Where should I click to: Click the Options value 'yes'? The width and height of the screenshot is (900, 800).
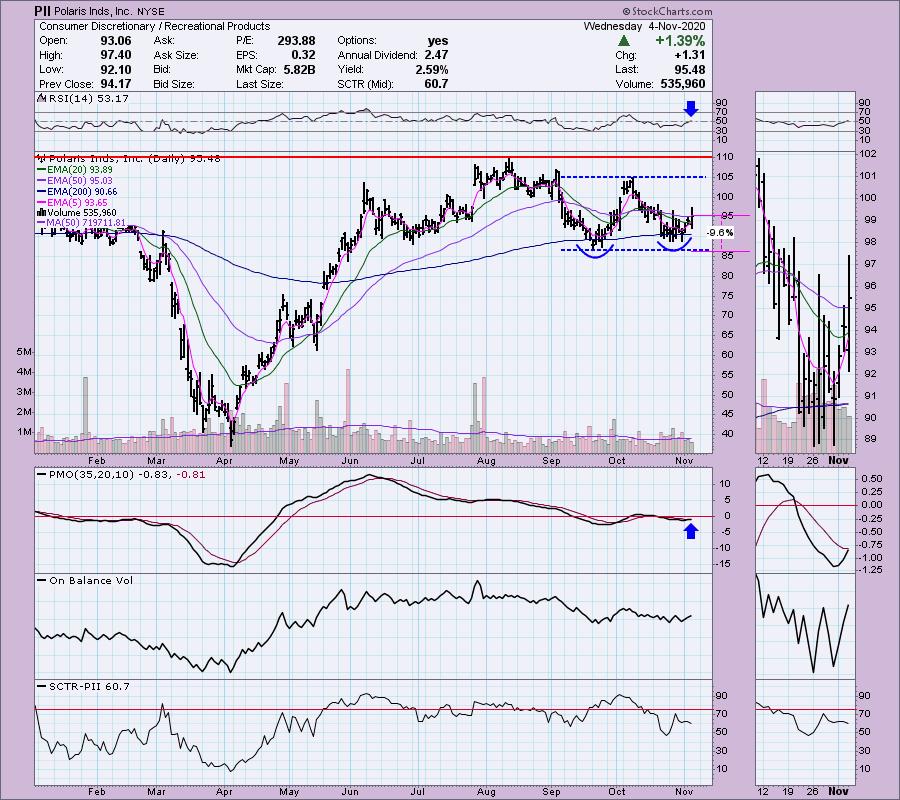(x=438, y=41)
